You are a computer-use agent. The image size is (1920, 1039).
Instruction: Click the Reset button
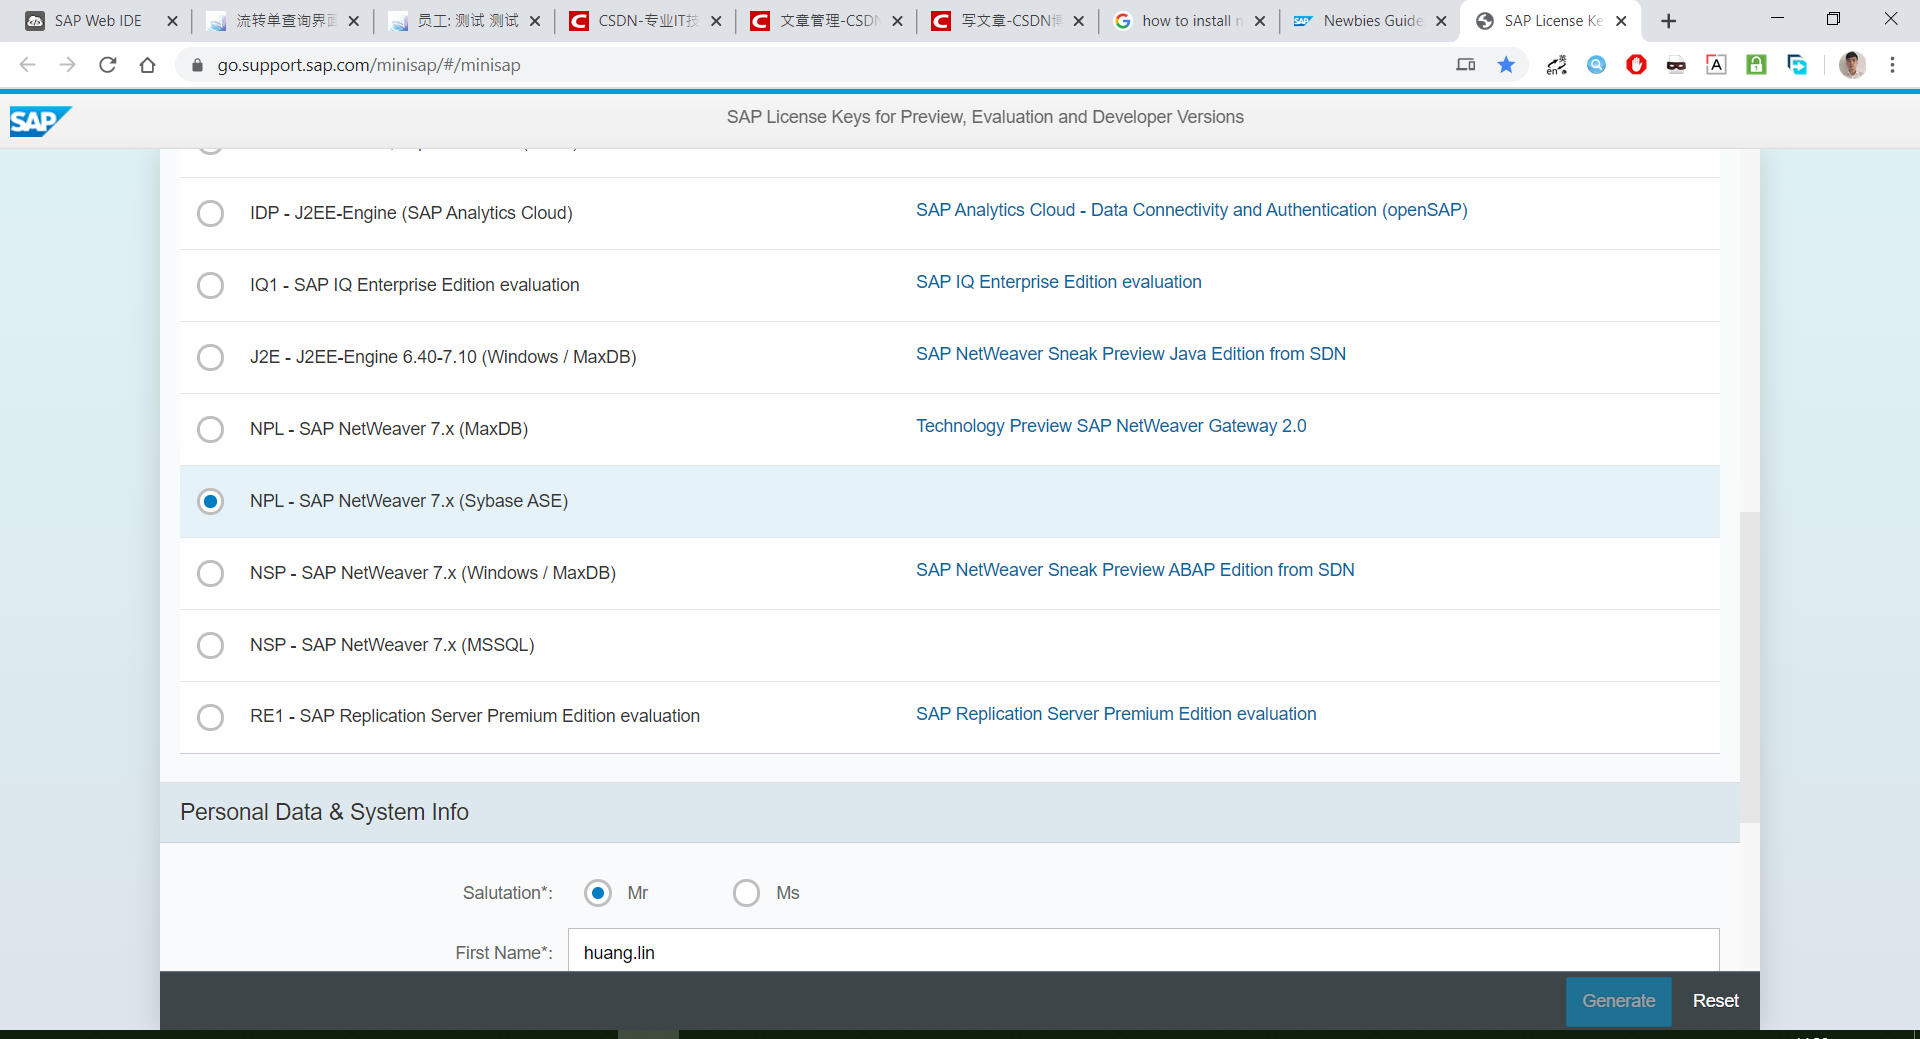click(1715, 1001)
